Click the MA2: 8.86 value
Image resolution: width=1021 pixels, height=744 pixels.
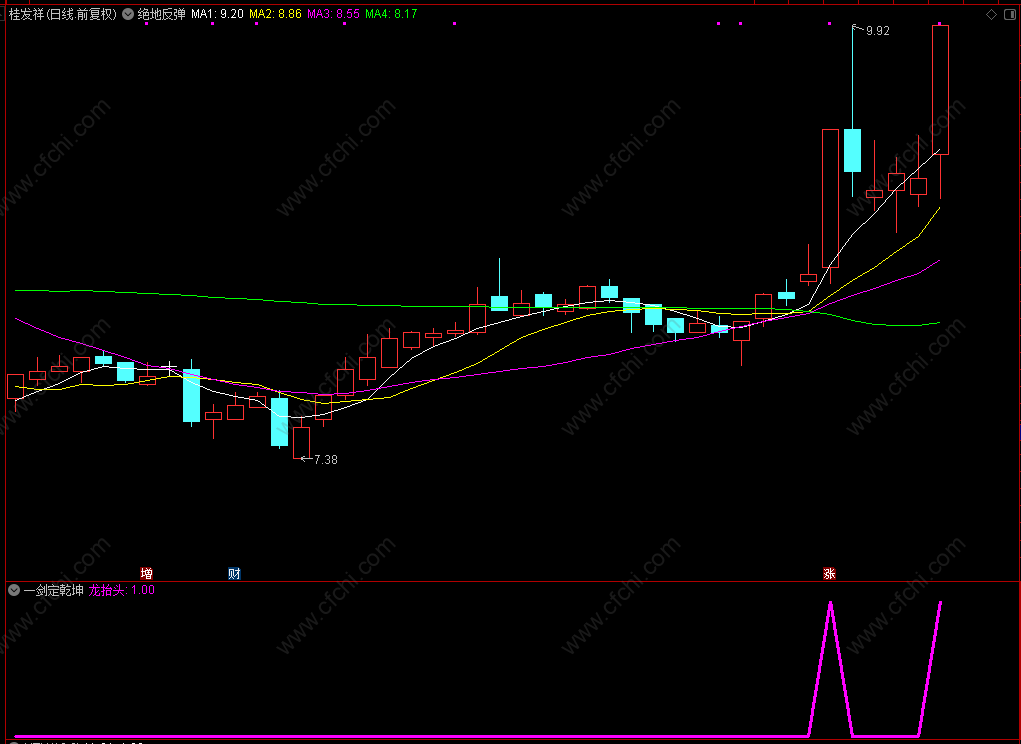coord(275,14)
